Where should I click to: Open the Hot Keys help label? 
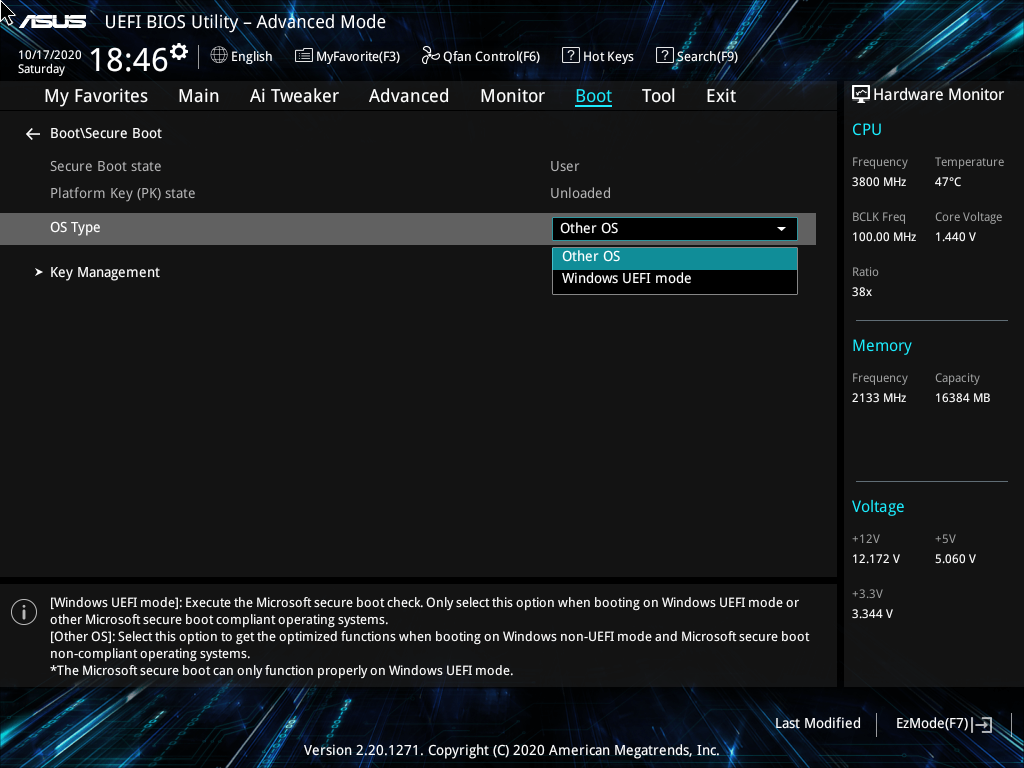pos(608,56)
